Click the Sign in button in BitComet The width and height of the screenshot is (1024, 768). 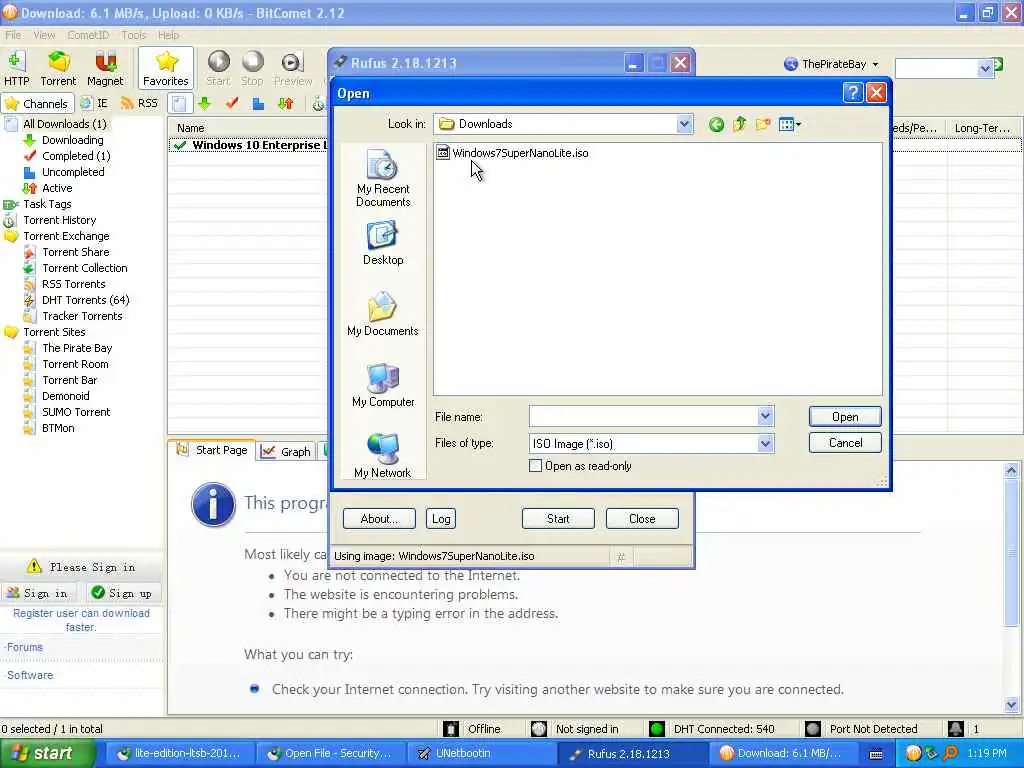38,593
